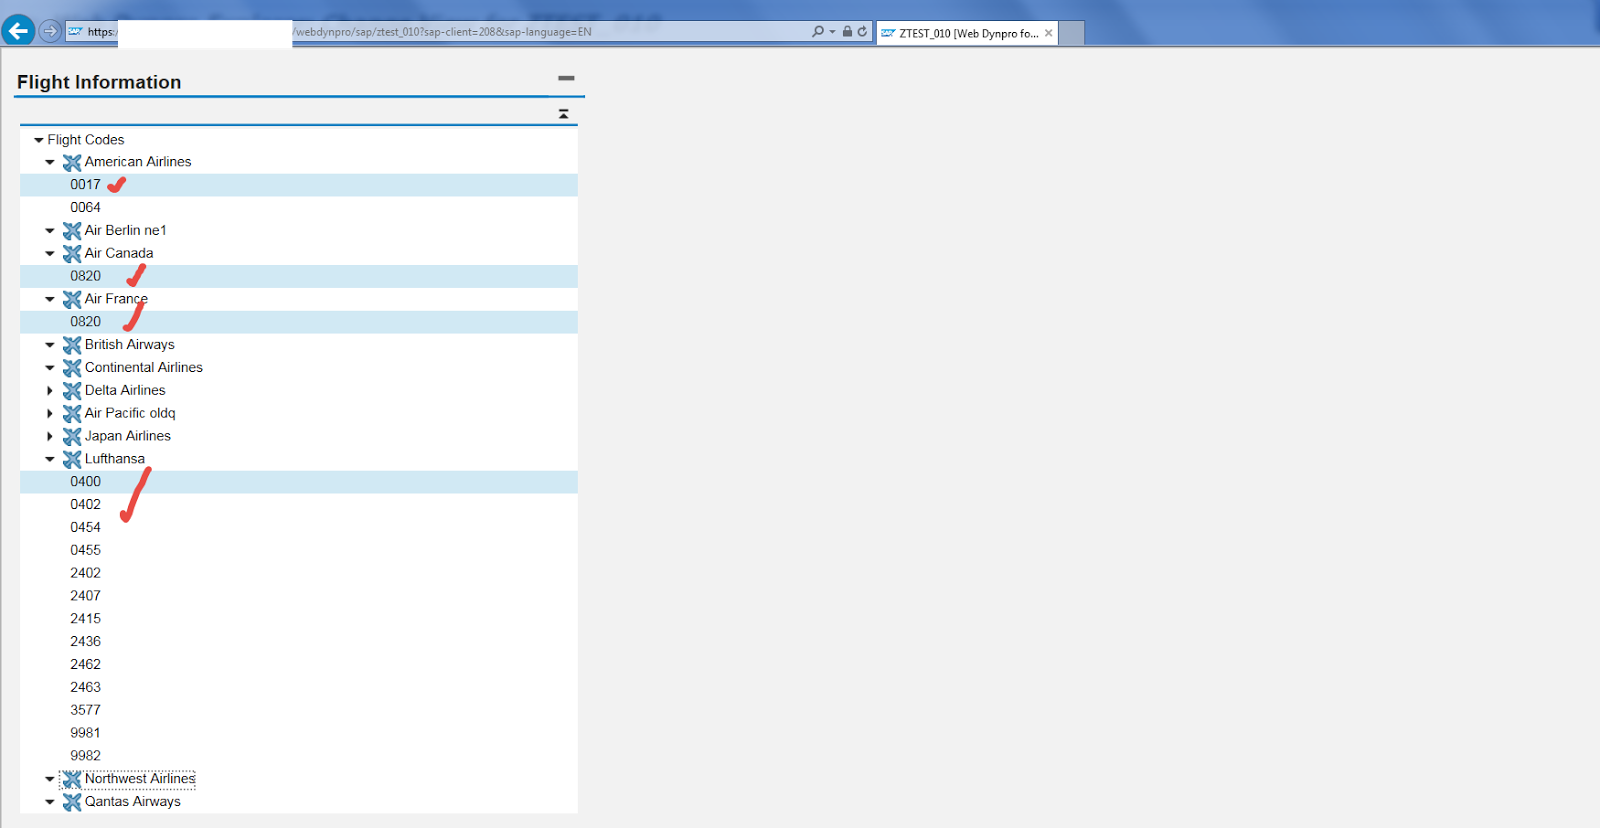
Task: Collapse the Qantas Airways node
Action: [50, 802]
